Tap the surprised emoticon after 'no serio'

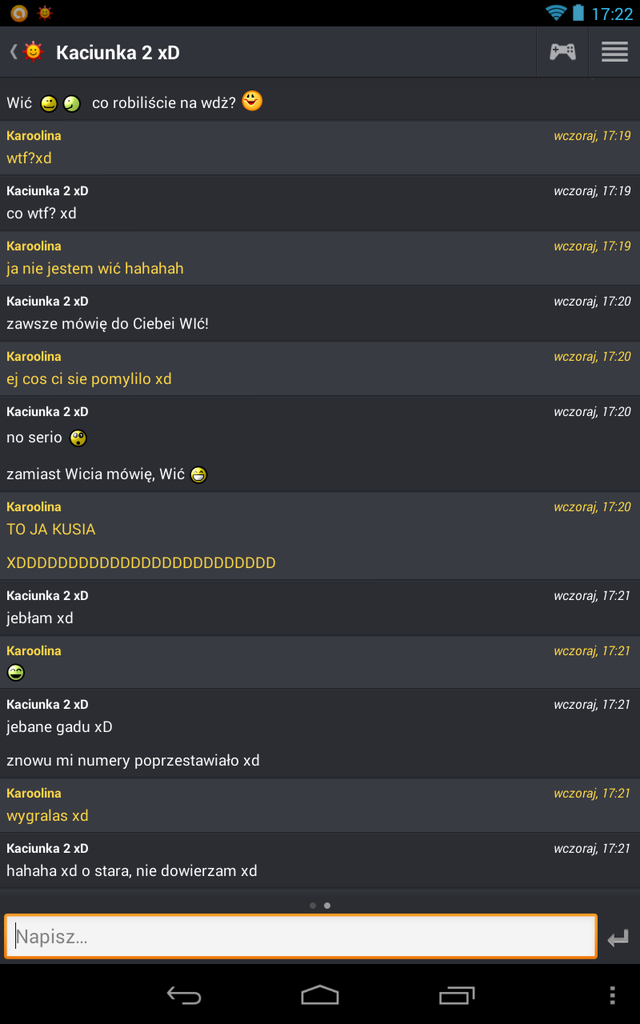click(x=78, y=438)
